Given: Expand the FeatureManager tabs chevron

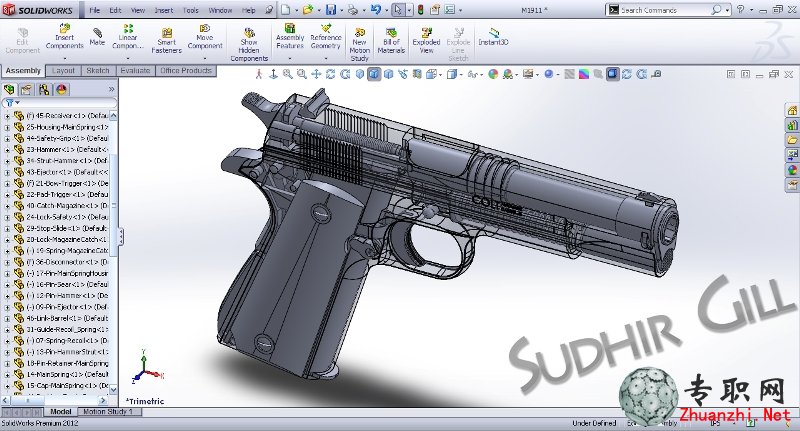Looking at the screenshot, I should tap(112, 89).
